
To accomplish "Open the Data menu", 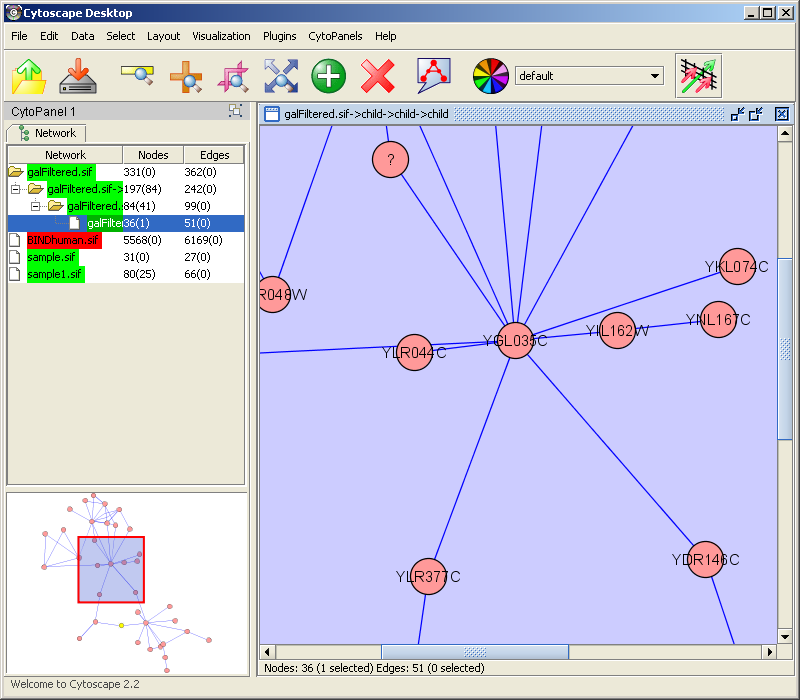I will pyautogui.click(x=83, y=36).
